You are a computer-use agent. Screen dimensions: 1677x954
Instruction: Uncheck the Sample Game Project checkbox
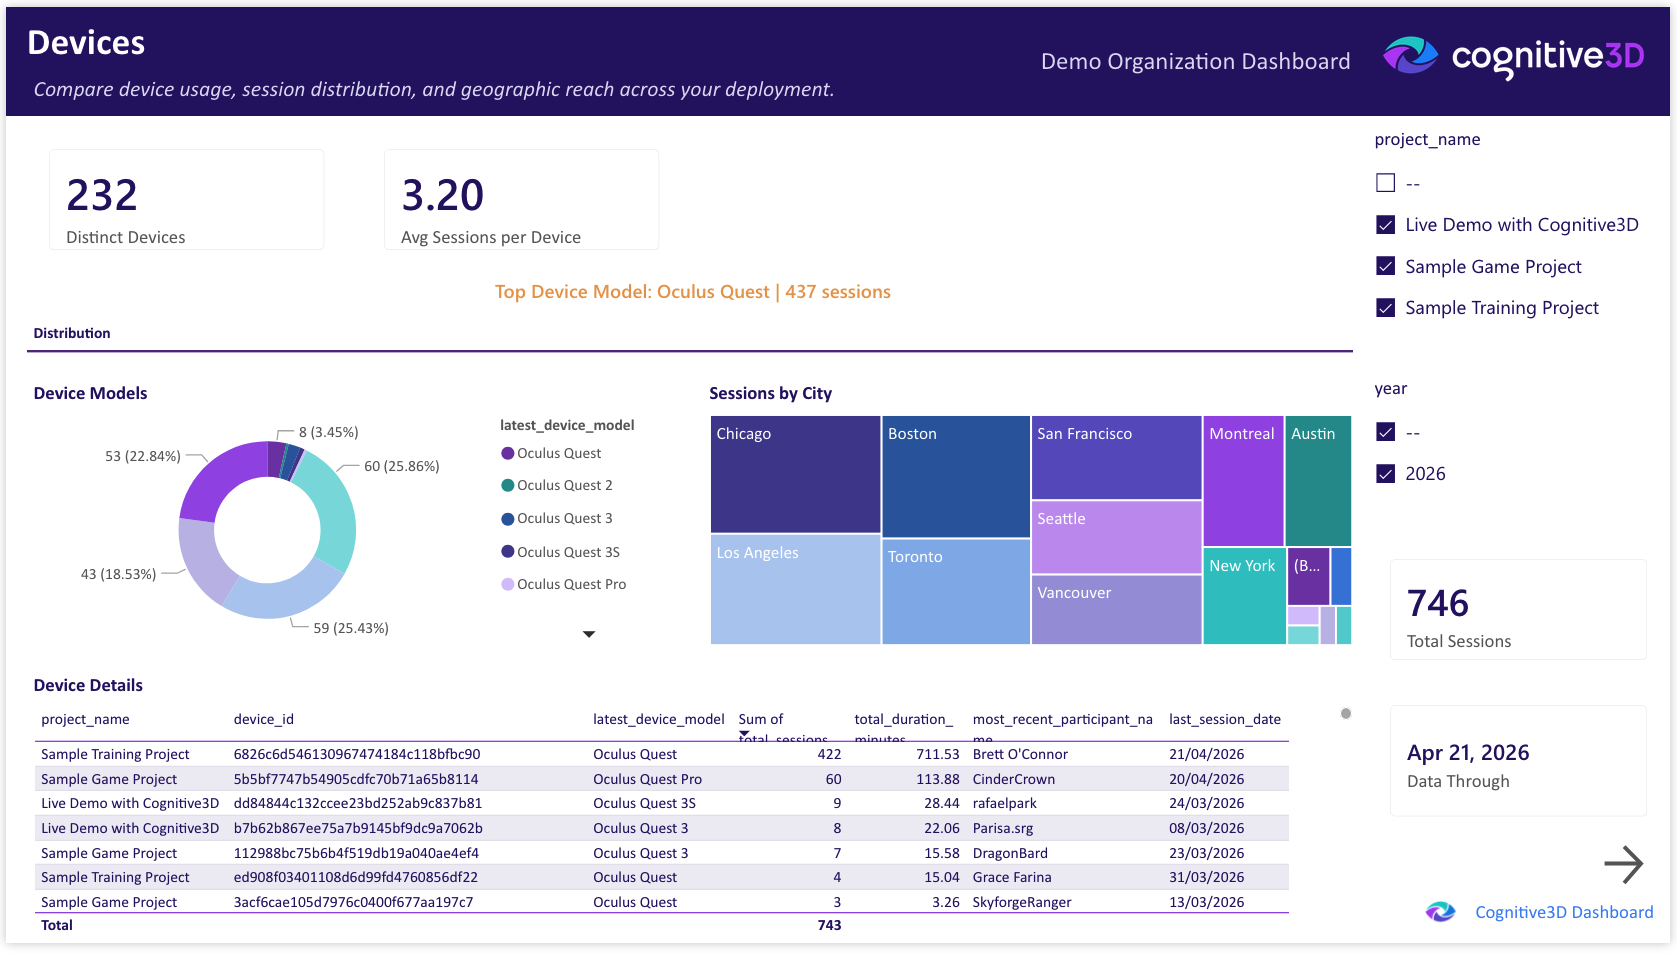1386,266
